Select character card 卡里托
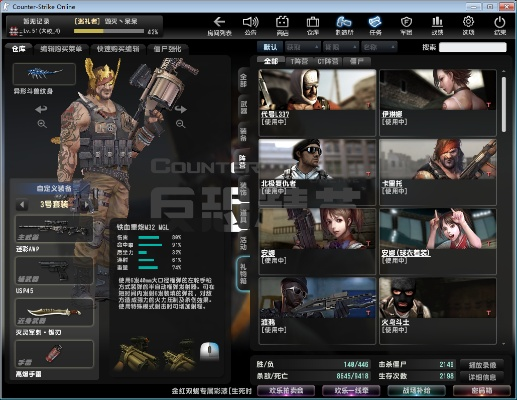The width and height of the screenshot is (517, 400). click(438, 172)
